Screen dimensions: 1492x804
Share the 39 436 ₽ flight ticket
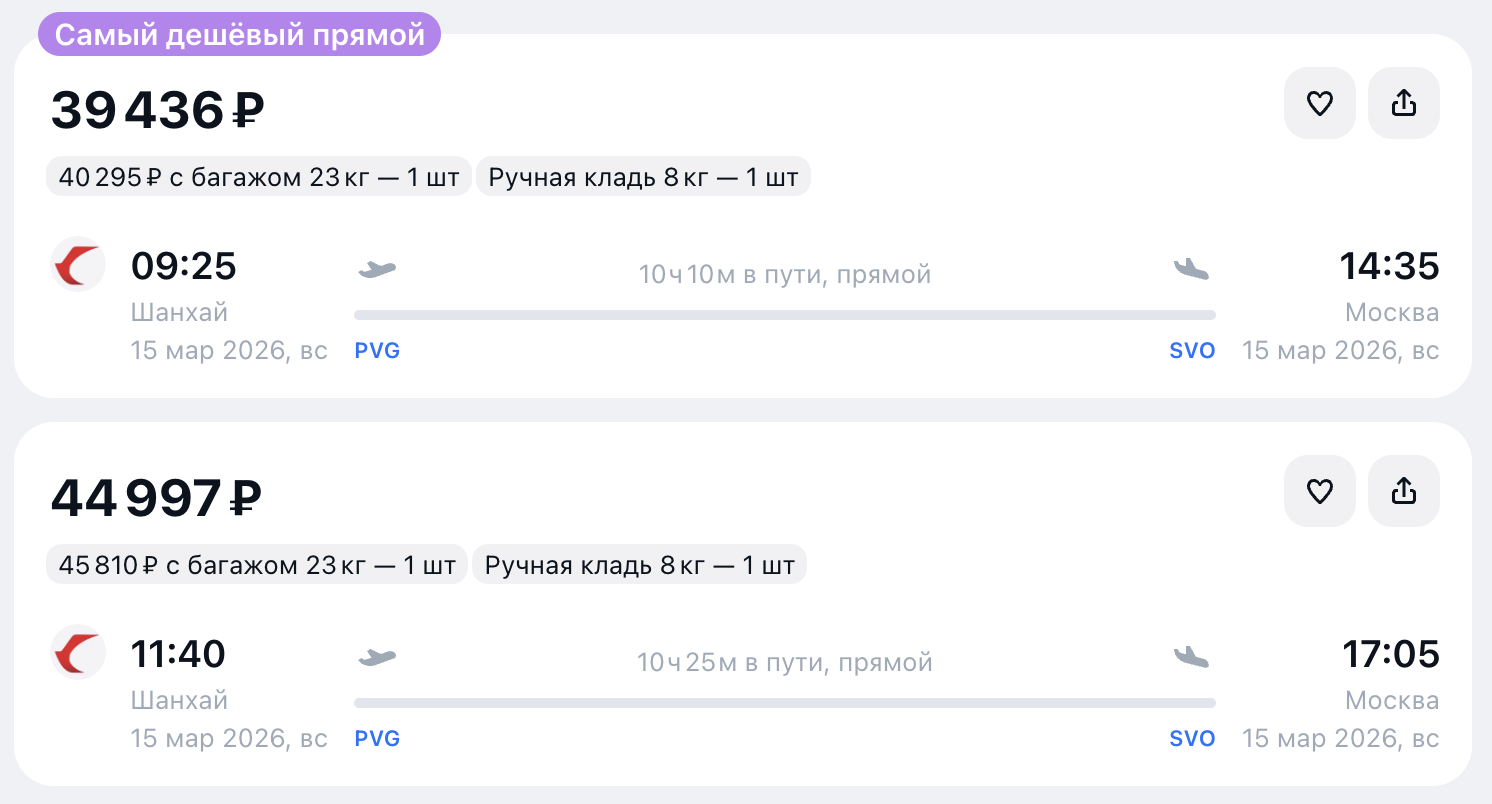[x=1404, y=103]
